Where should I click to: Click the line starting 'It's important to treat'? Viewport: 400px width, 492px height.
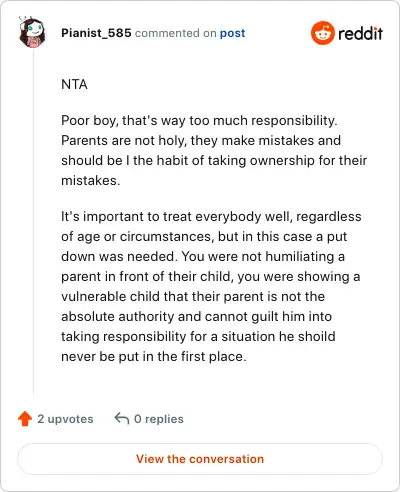tap(211, 217)
